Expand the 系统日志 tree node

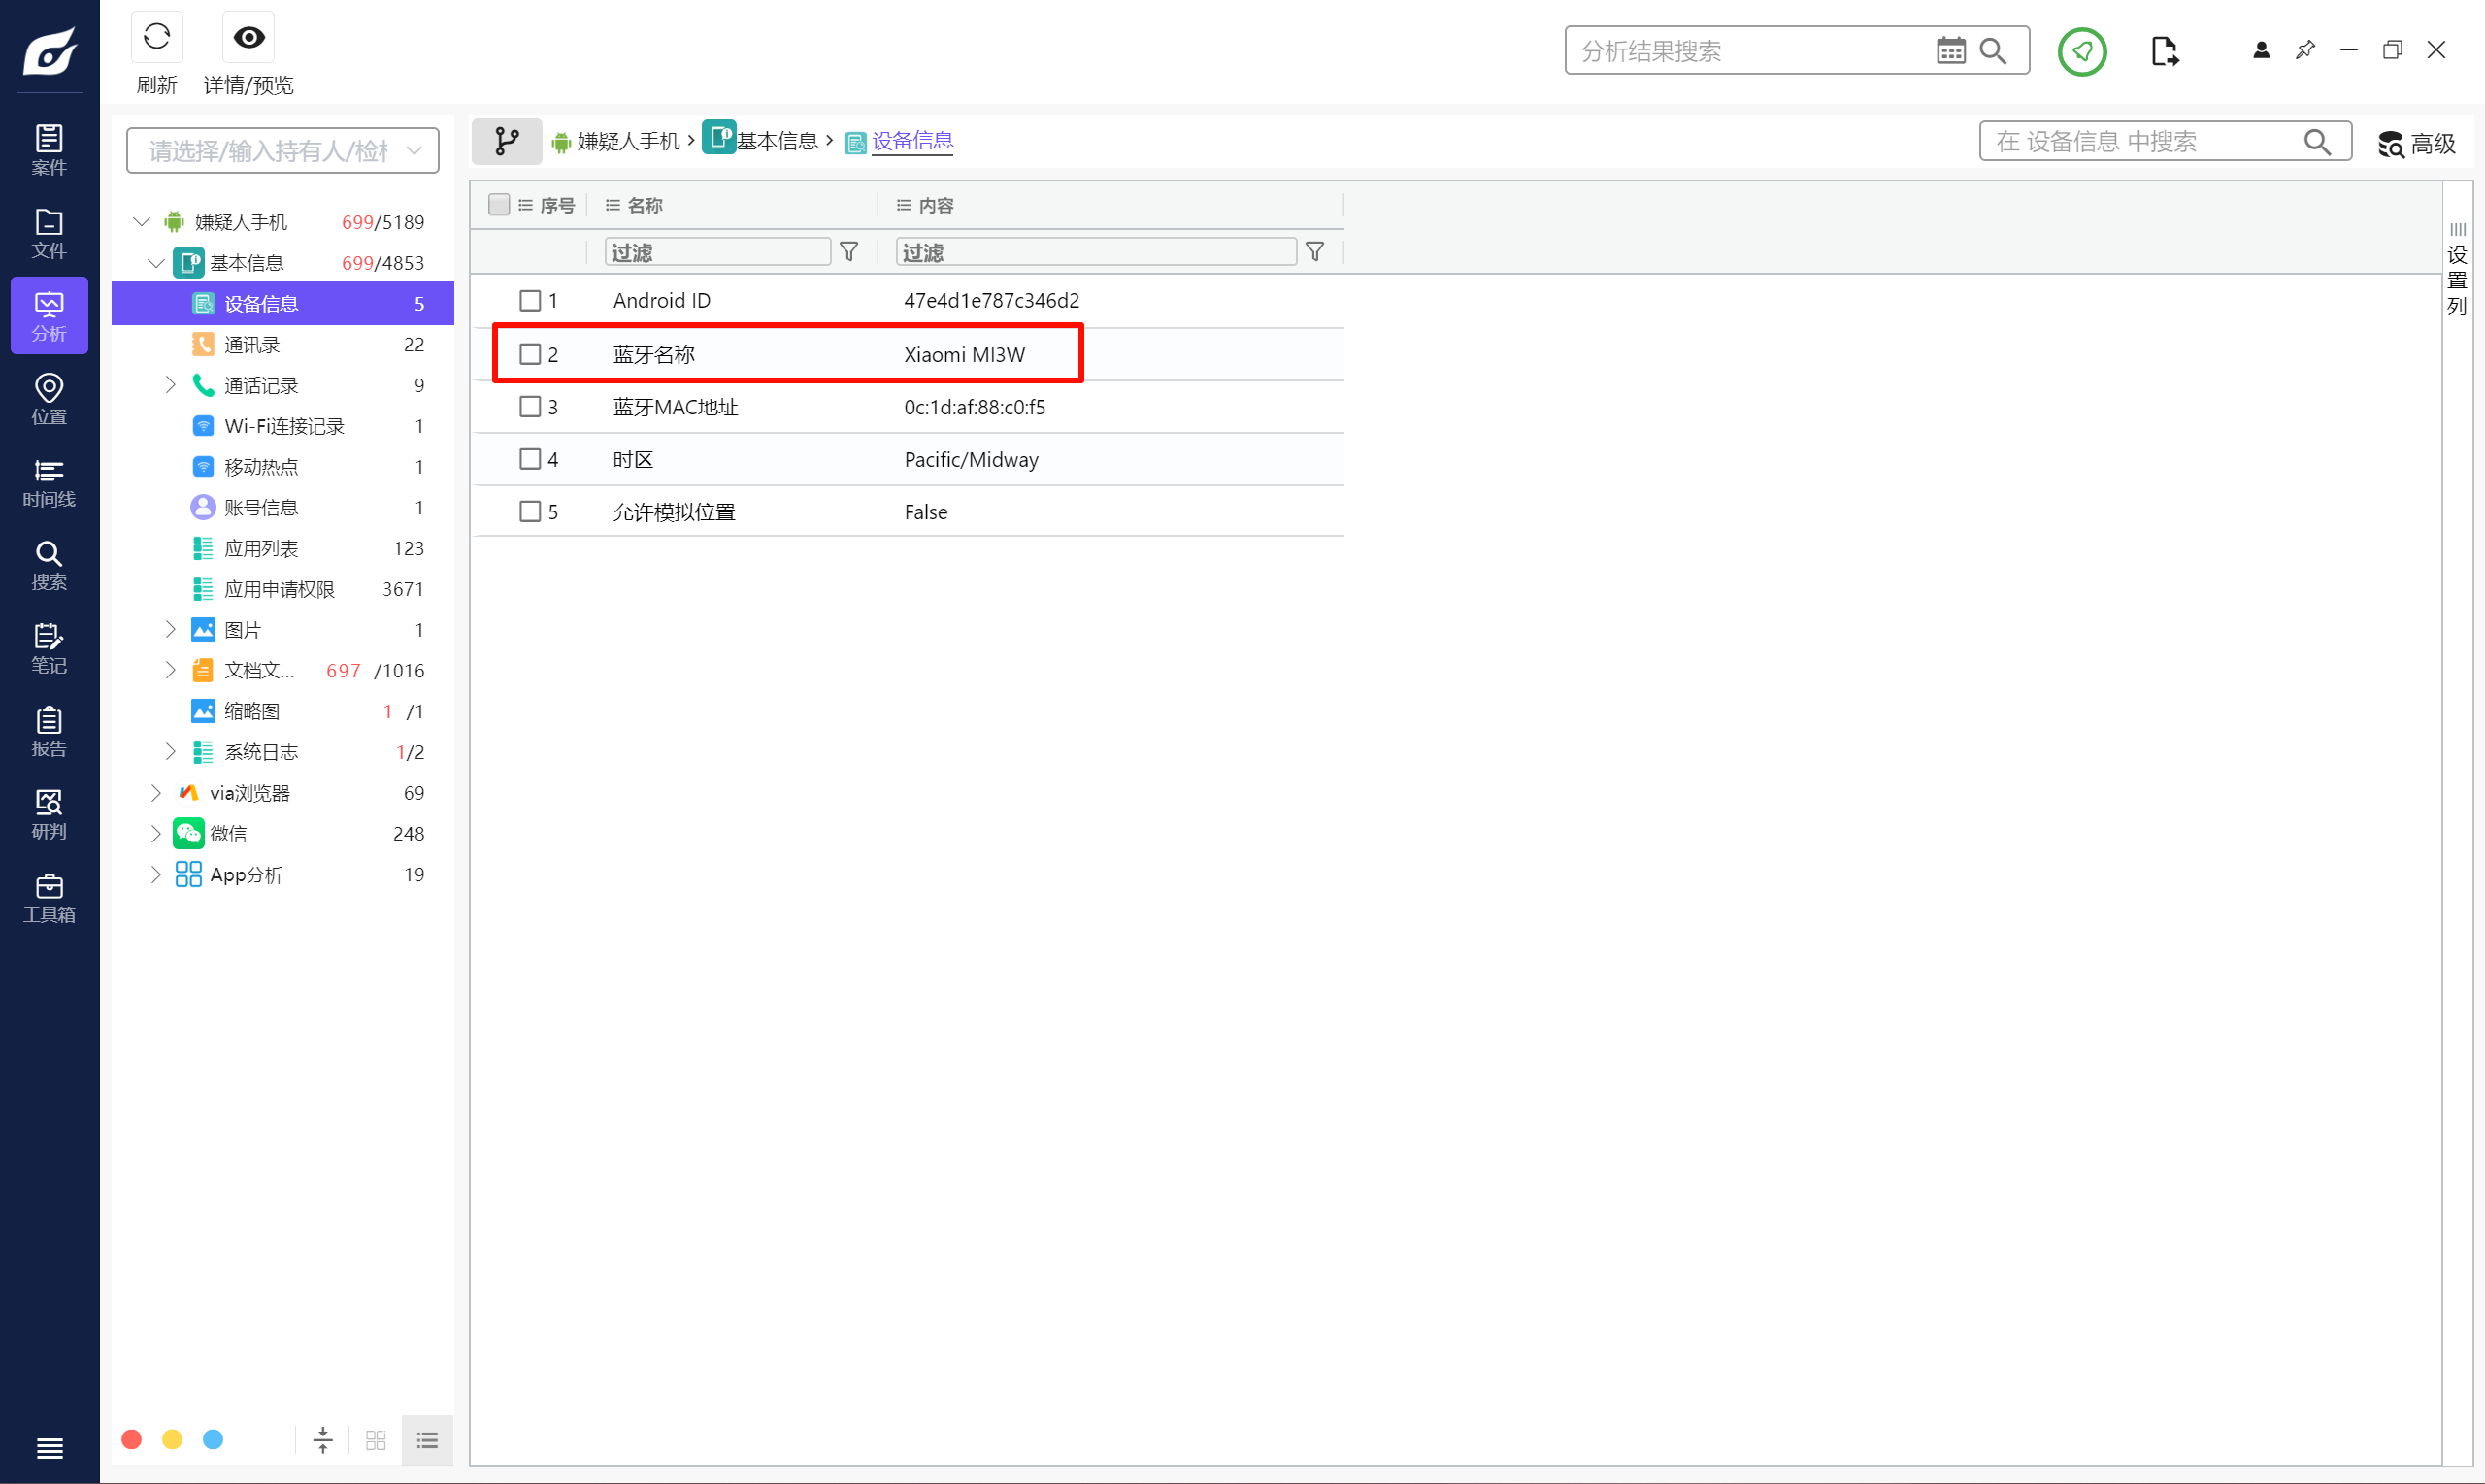click(x=170, y=752)
